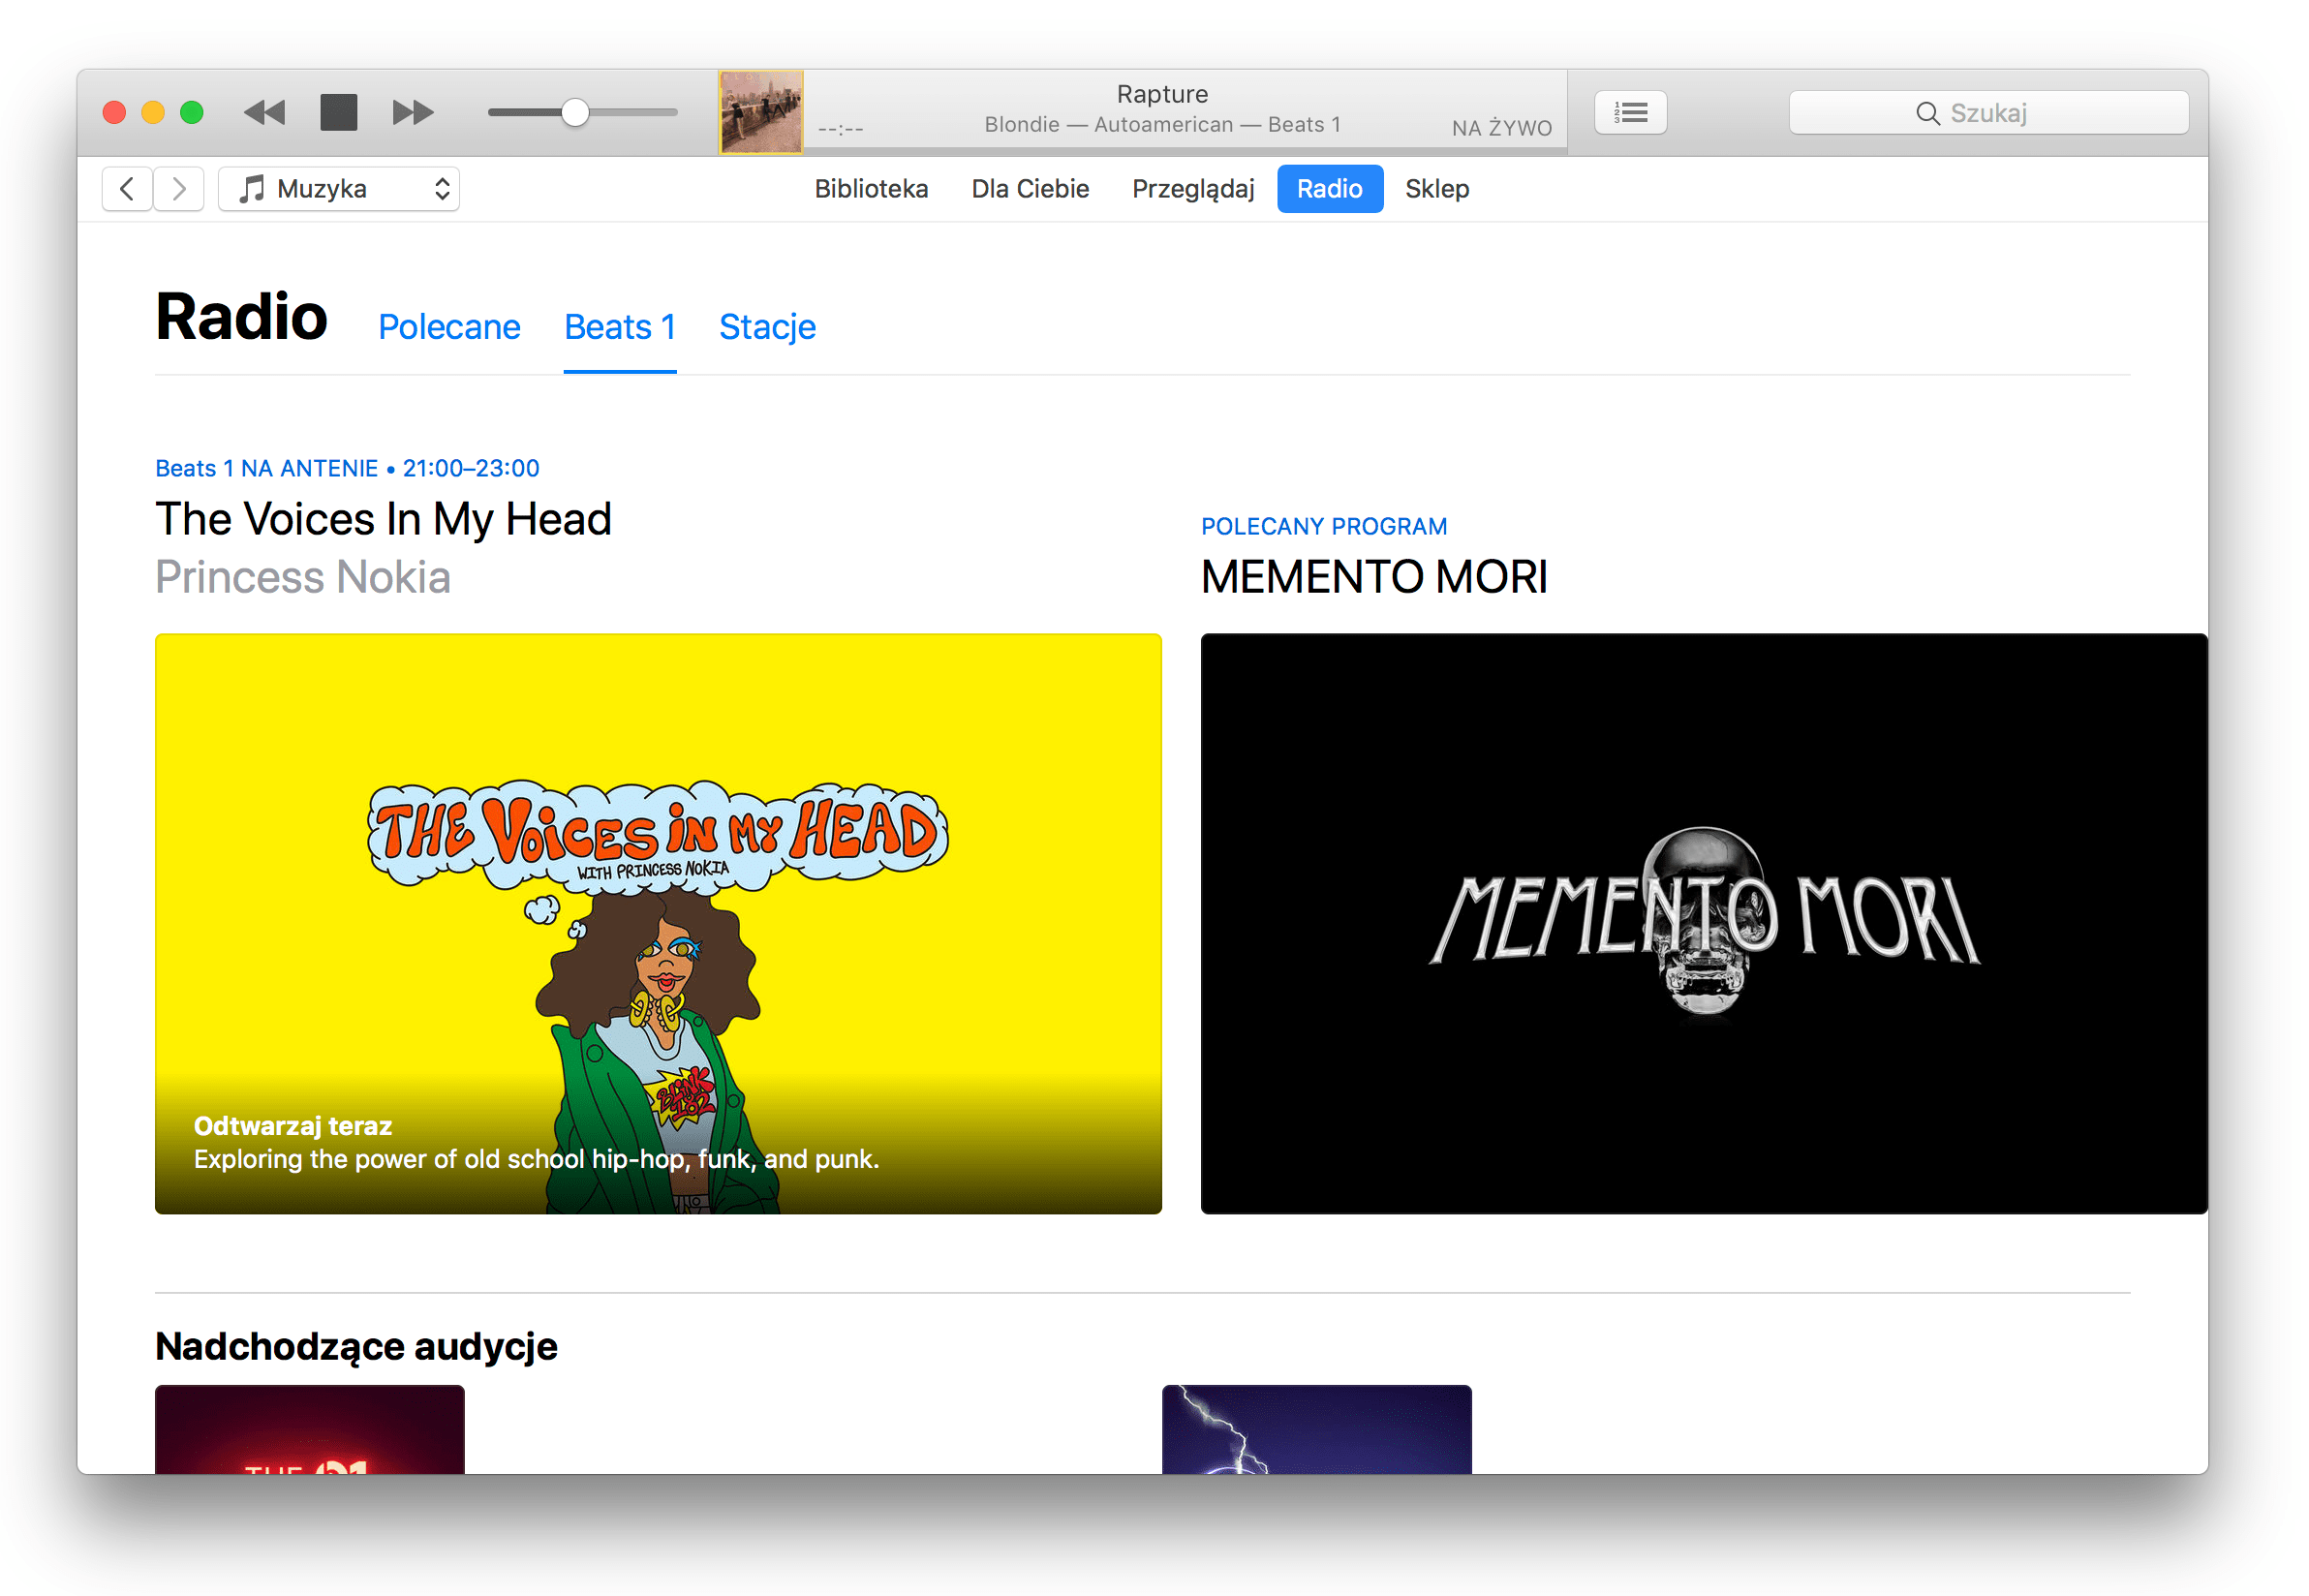The height and width of the screenshot is (1596, 2309).
Task: Go forward with the right chevron
Action: tap(179, 189)
